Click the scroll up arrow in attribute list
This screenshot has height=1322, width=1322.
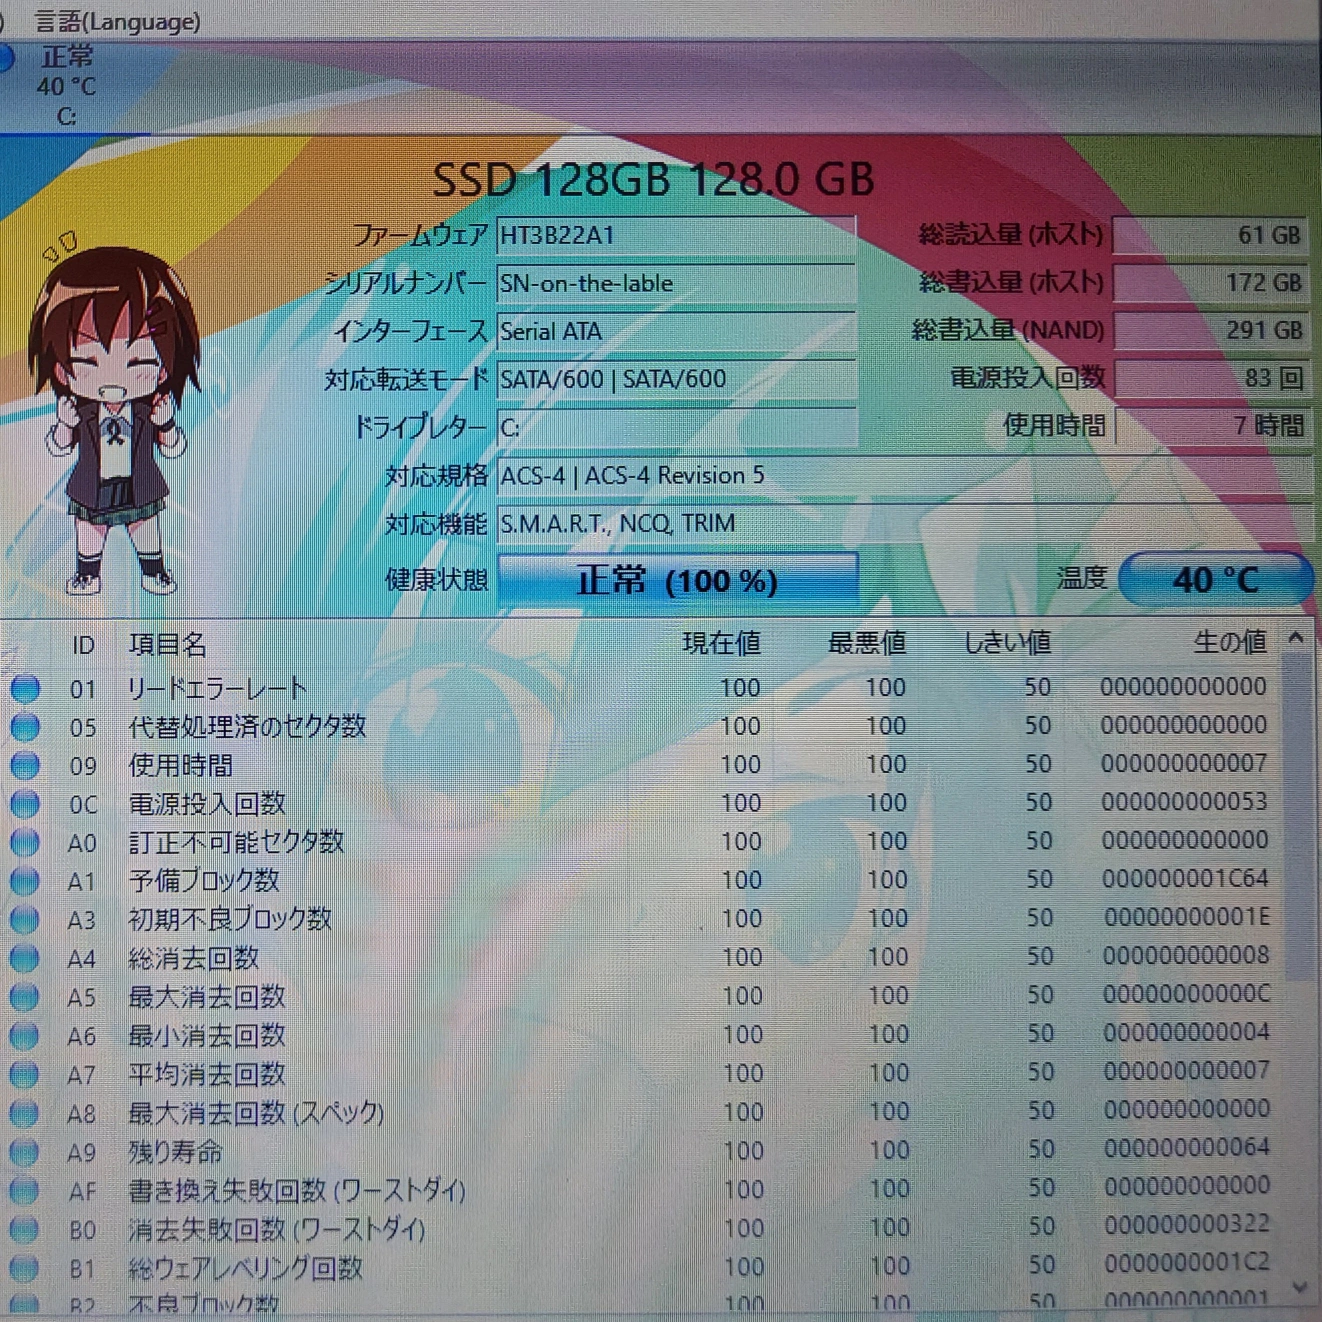pos(1297,638)
